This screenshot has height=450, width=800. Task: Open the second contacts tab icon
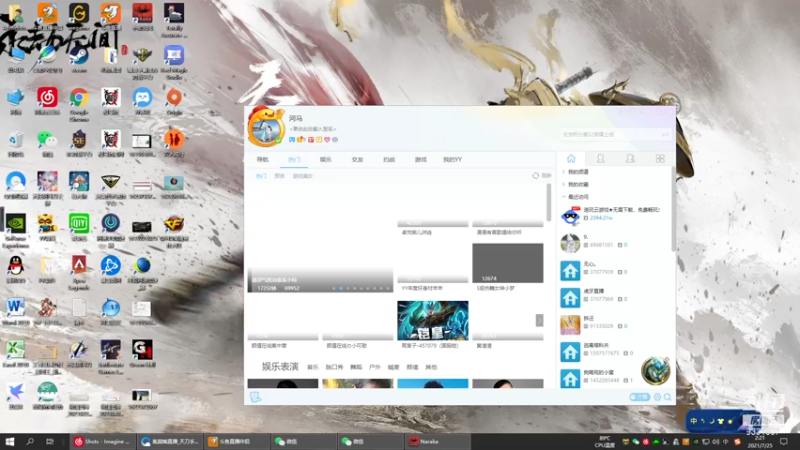630,159
